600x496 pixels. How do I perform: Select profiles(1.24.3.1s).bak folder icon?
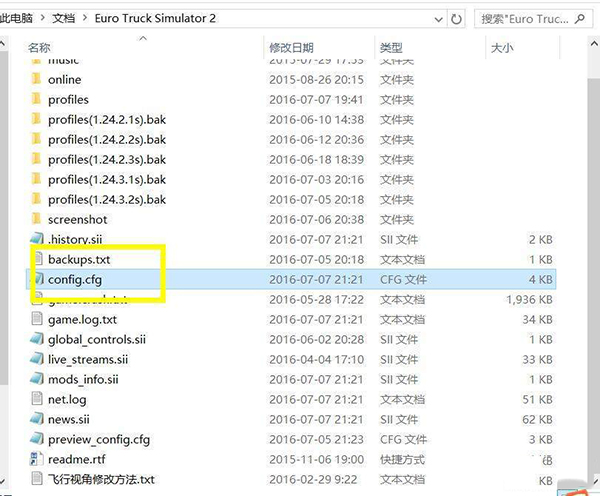click(36, 179)
